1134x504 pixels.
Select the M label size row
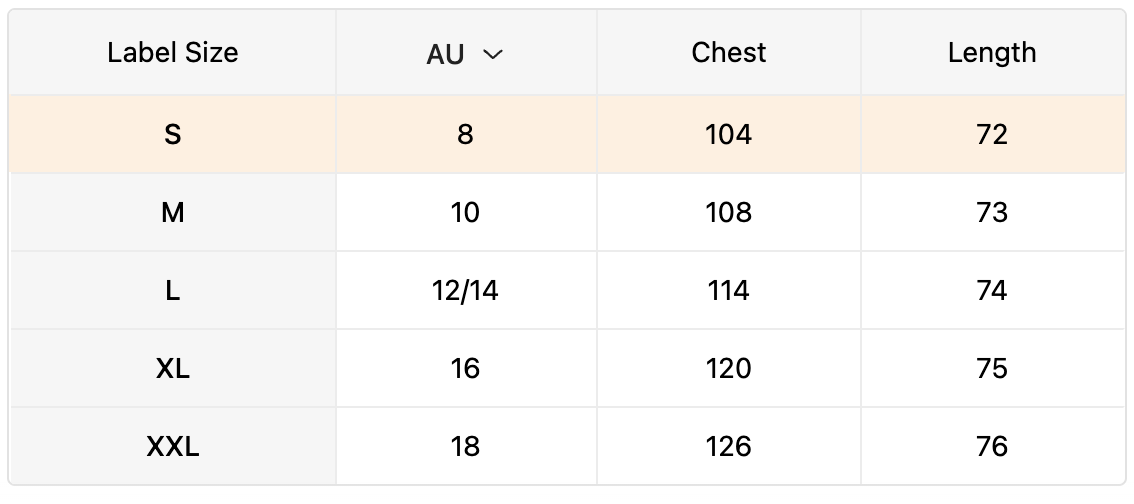pos(173,212)
